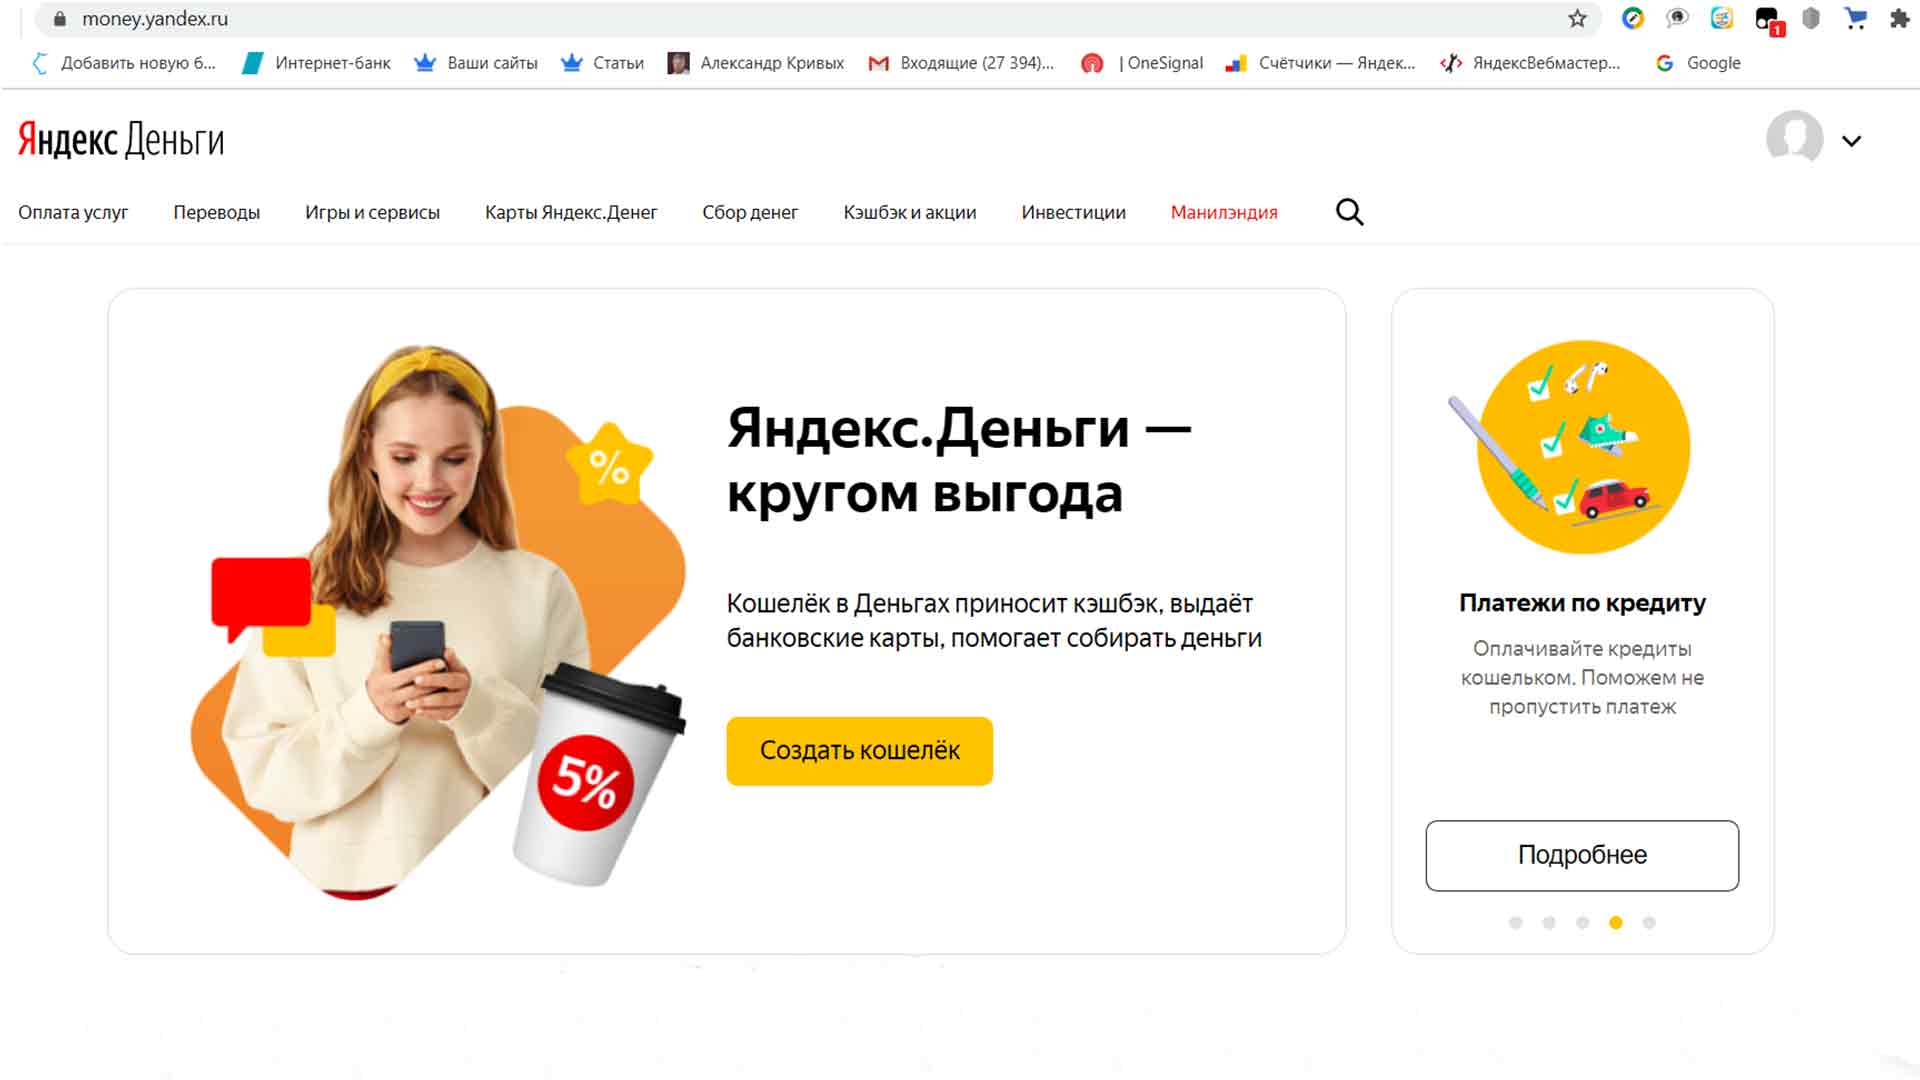Screen dimensions: 1920x1080
Task: Open the Кэшбэк и акции menu item
Action: [x=910, y=213]
